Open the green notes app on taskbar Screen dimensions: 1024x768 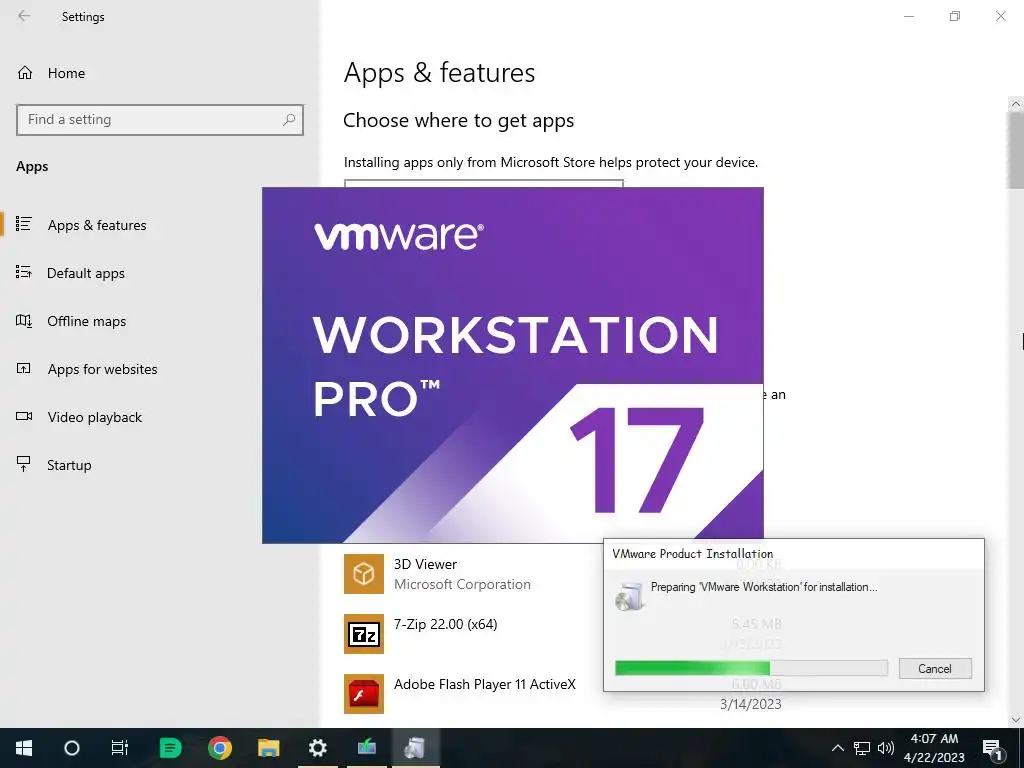point(170,748)
